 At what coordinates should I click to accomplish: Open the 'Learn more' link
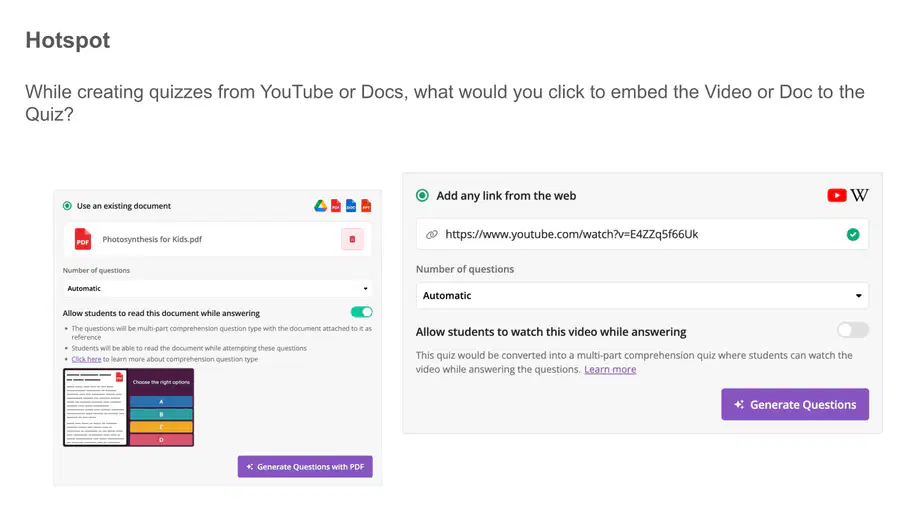coord(610,369)
